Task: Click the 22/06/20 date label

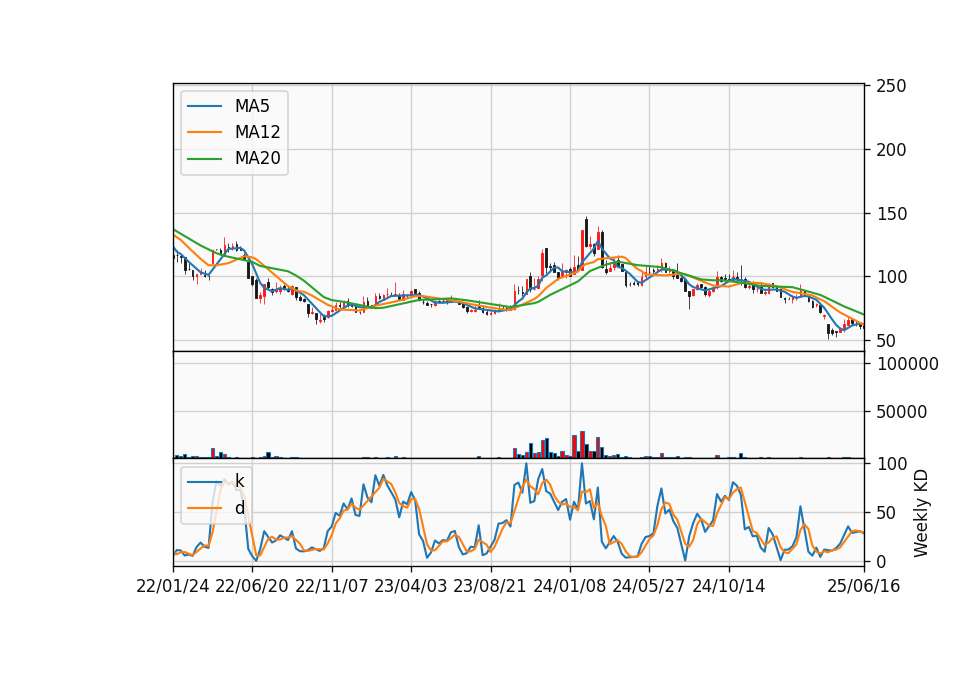Action: point(252,586)
